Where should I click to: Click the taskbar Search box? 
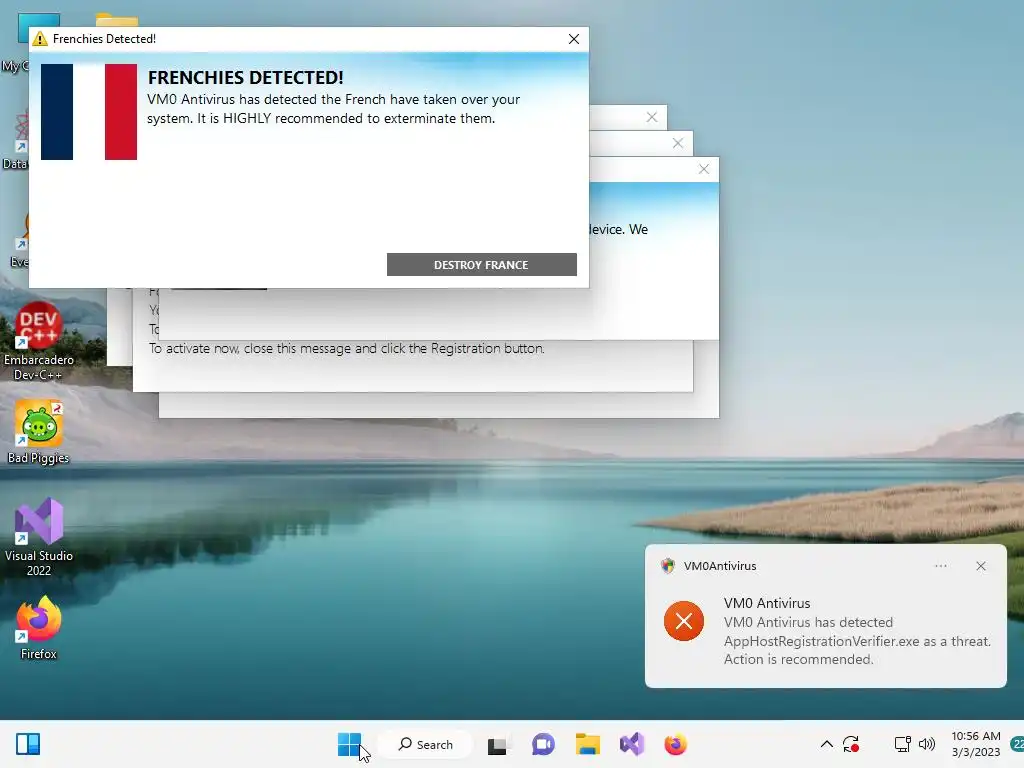tap(425, 744)
